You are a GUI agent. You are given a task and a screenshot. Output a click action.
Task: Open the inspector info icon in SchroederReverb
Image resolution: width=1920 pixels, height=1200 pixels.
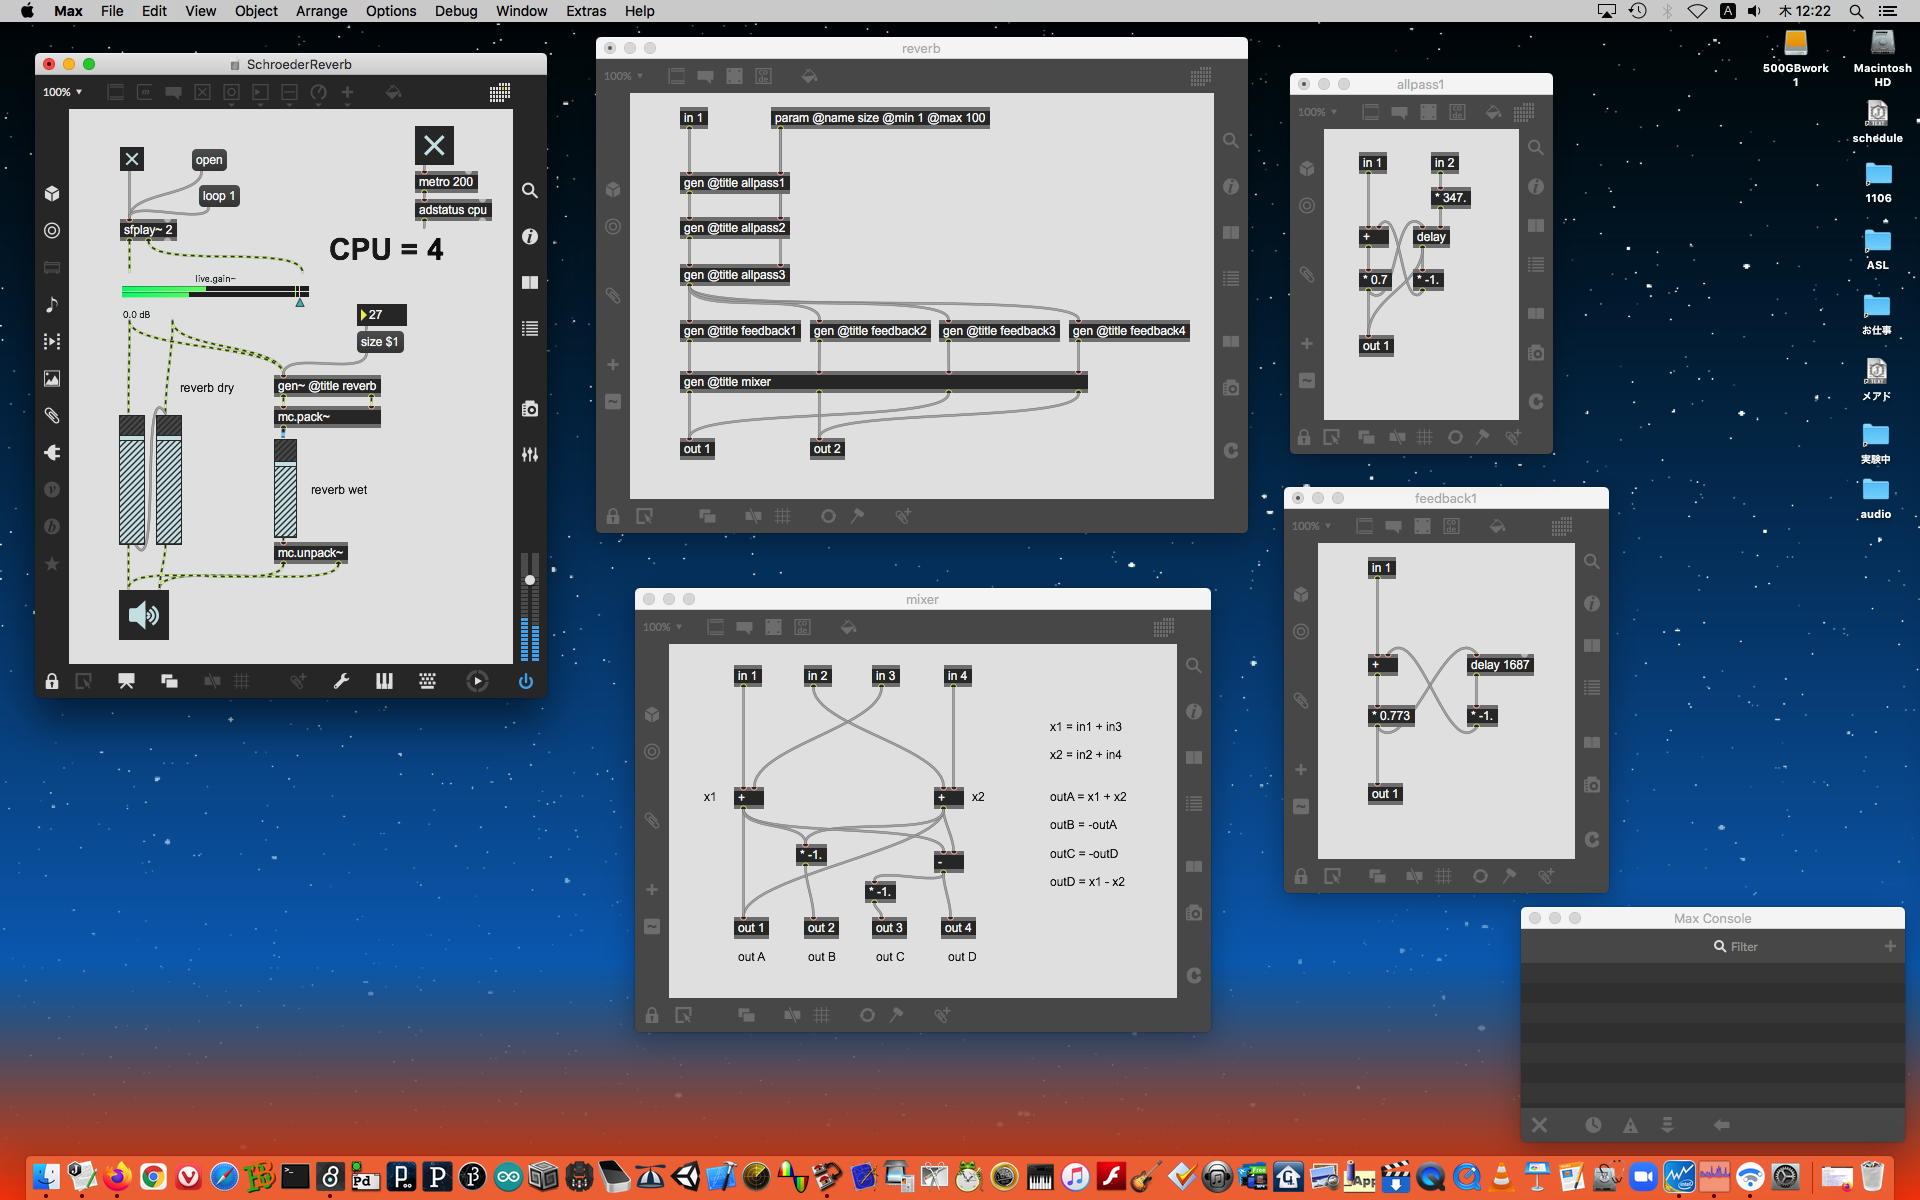point(530,237)
